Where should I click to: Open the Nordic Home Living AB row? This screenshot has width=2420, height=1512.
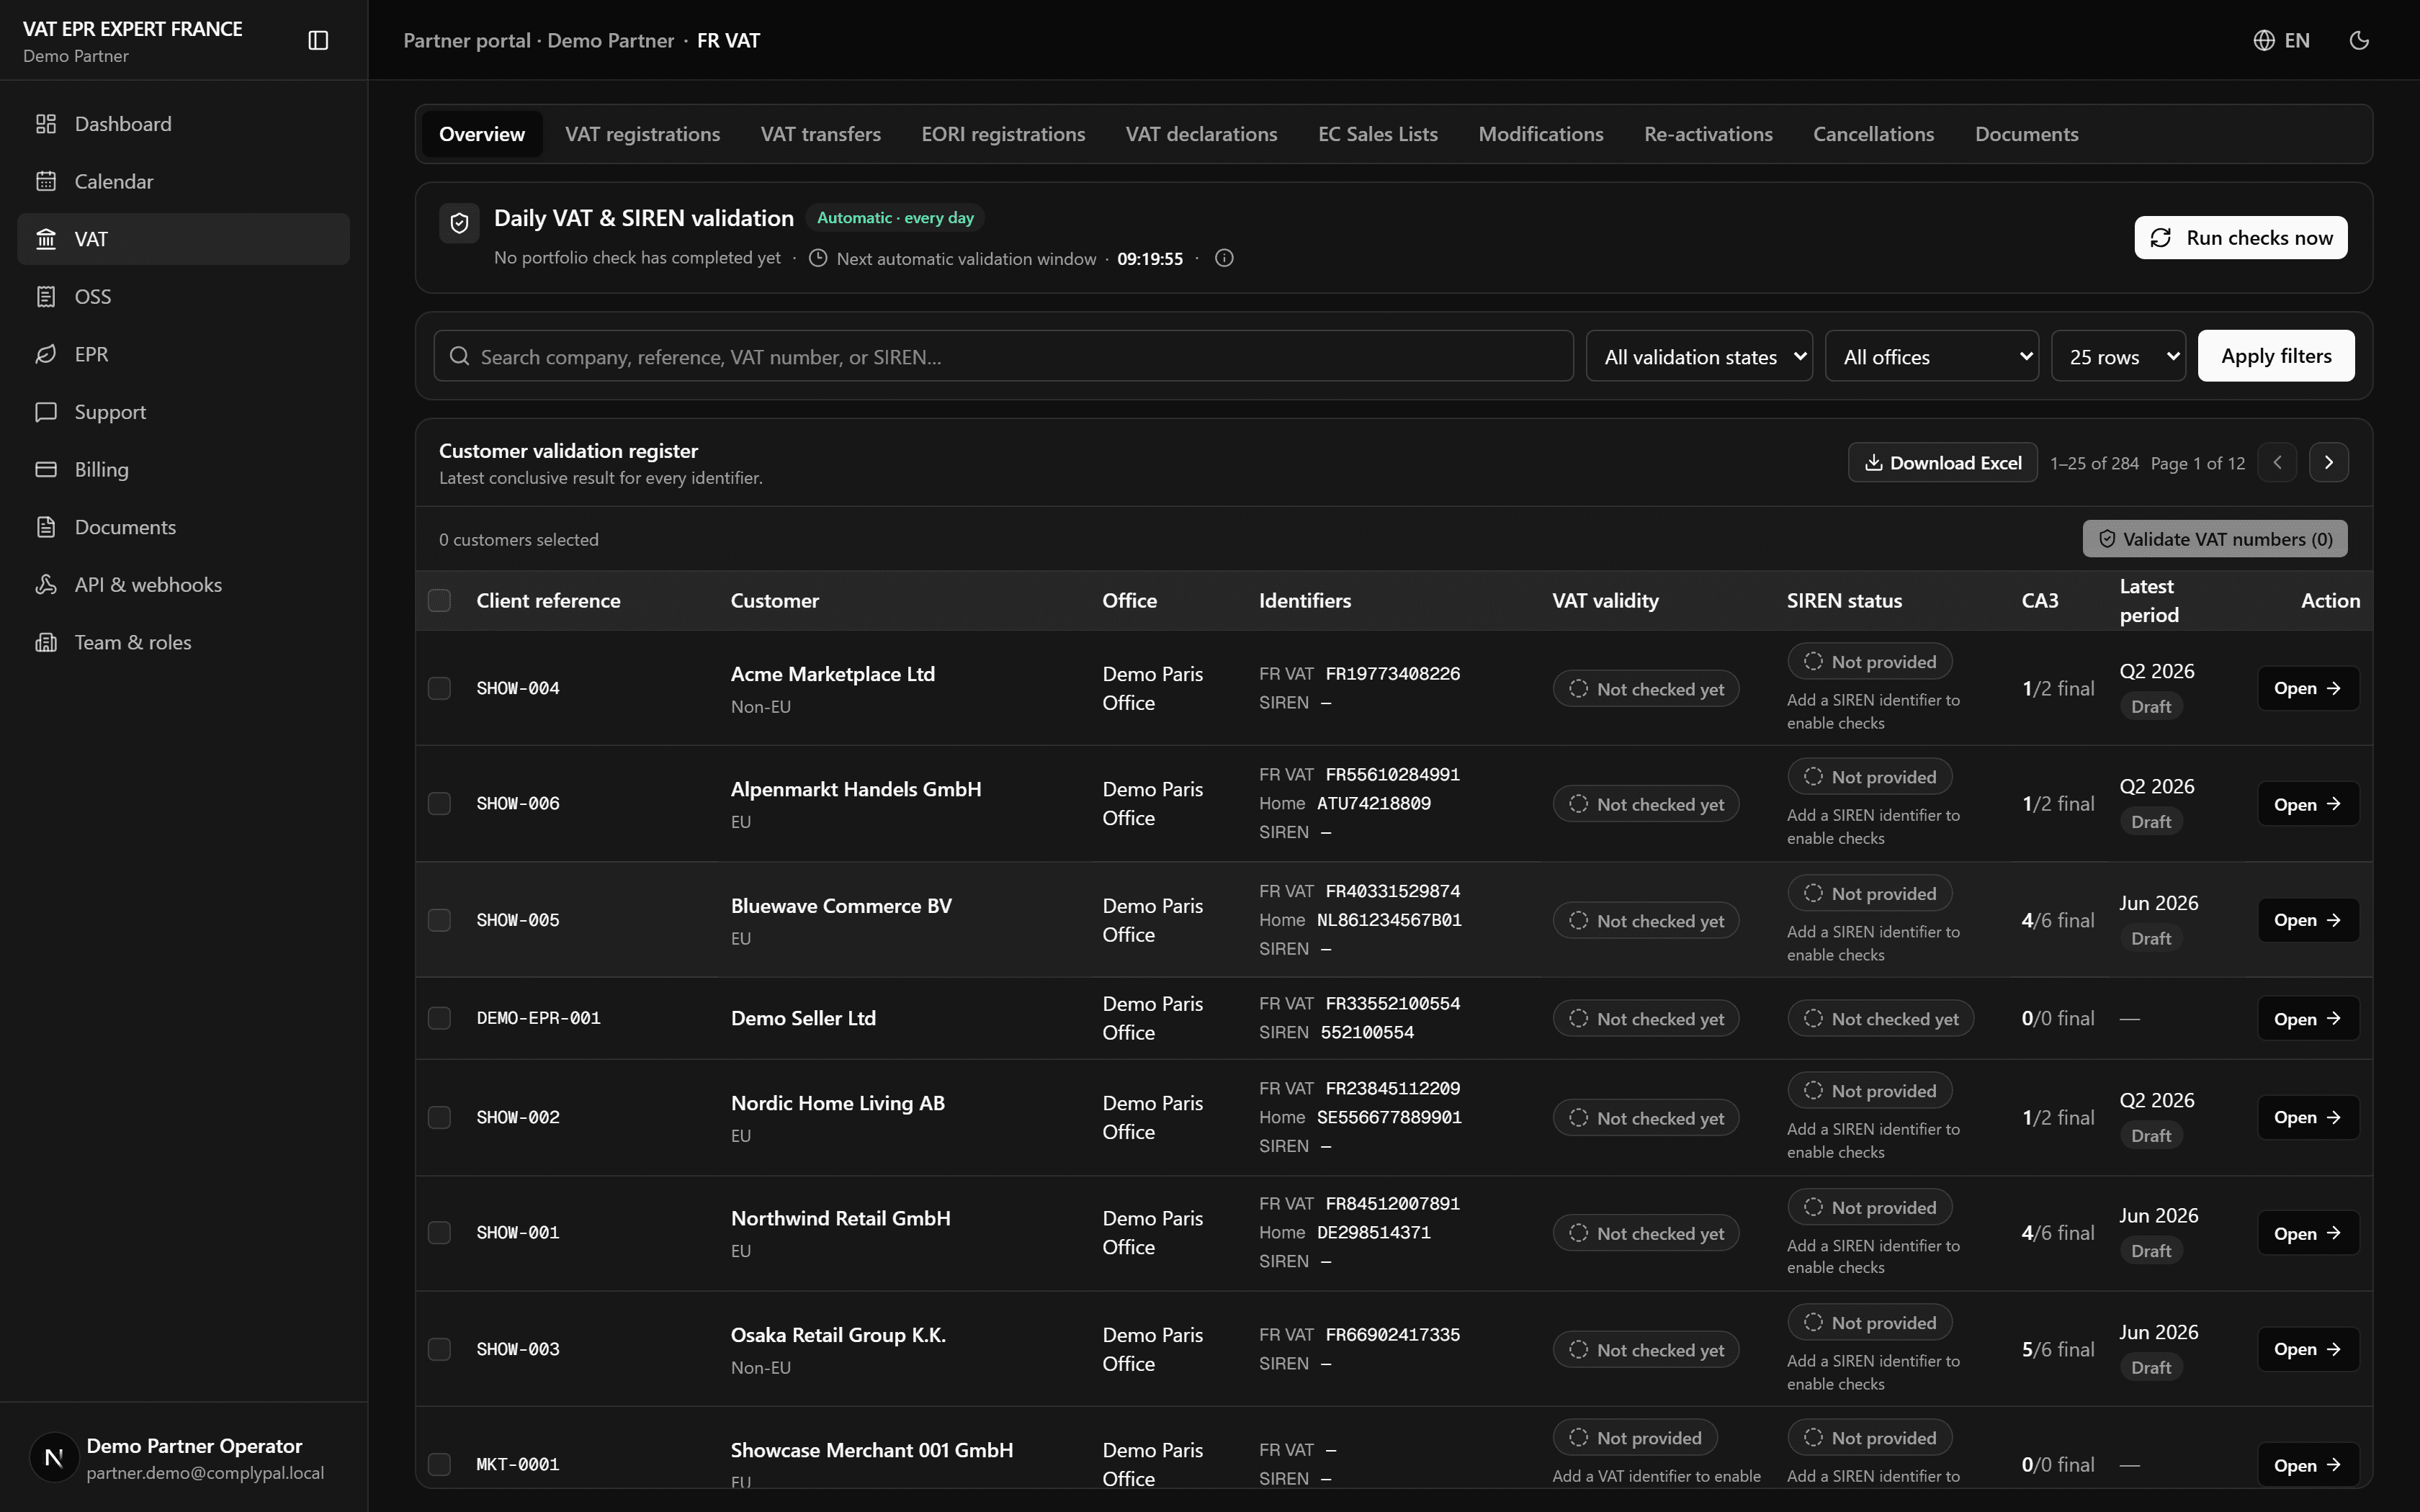coord(2308,1117)
